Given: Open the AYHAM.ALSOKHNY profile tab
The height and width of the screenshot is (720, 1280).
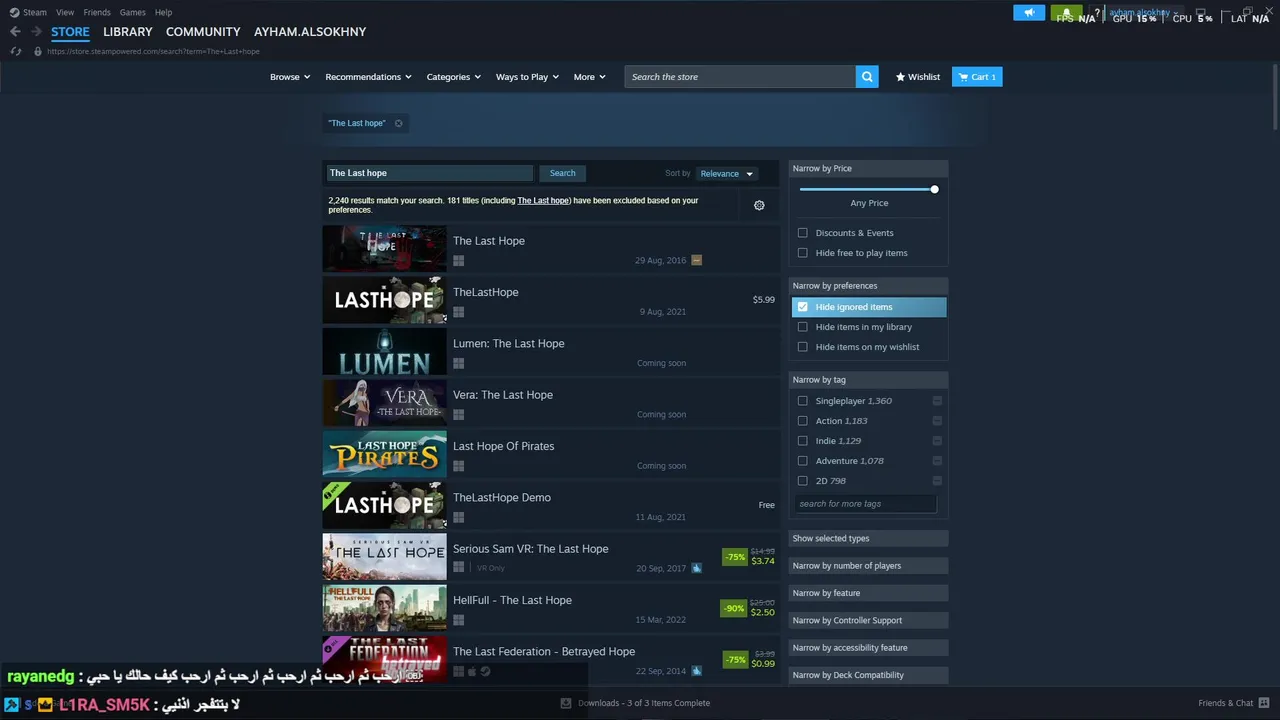Looking at the screenshot, I should 310,32.
